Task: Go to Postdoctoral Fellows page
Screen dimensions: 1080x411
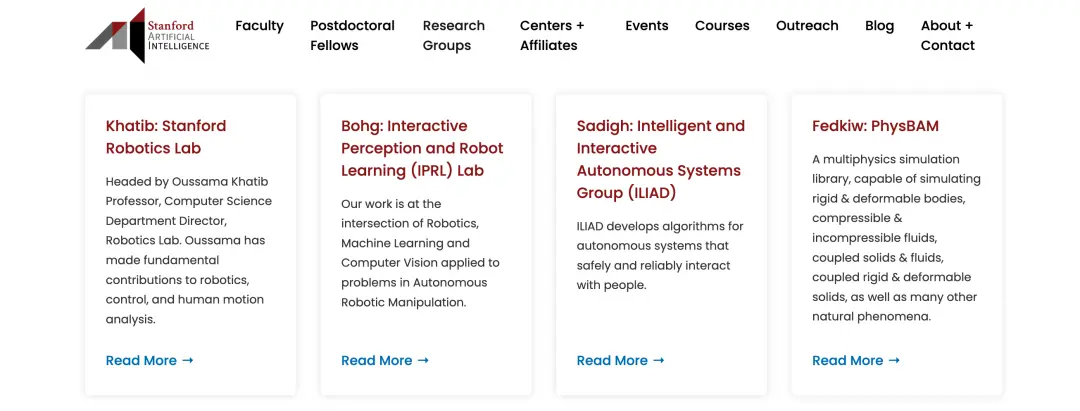Action: tap(352, 35)
